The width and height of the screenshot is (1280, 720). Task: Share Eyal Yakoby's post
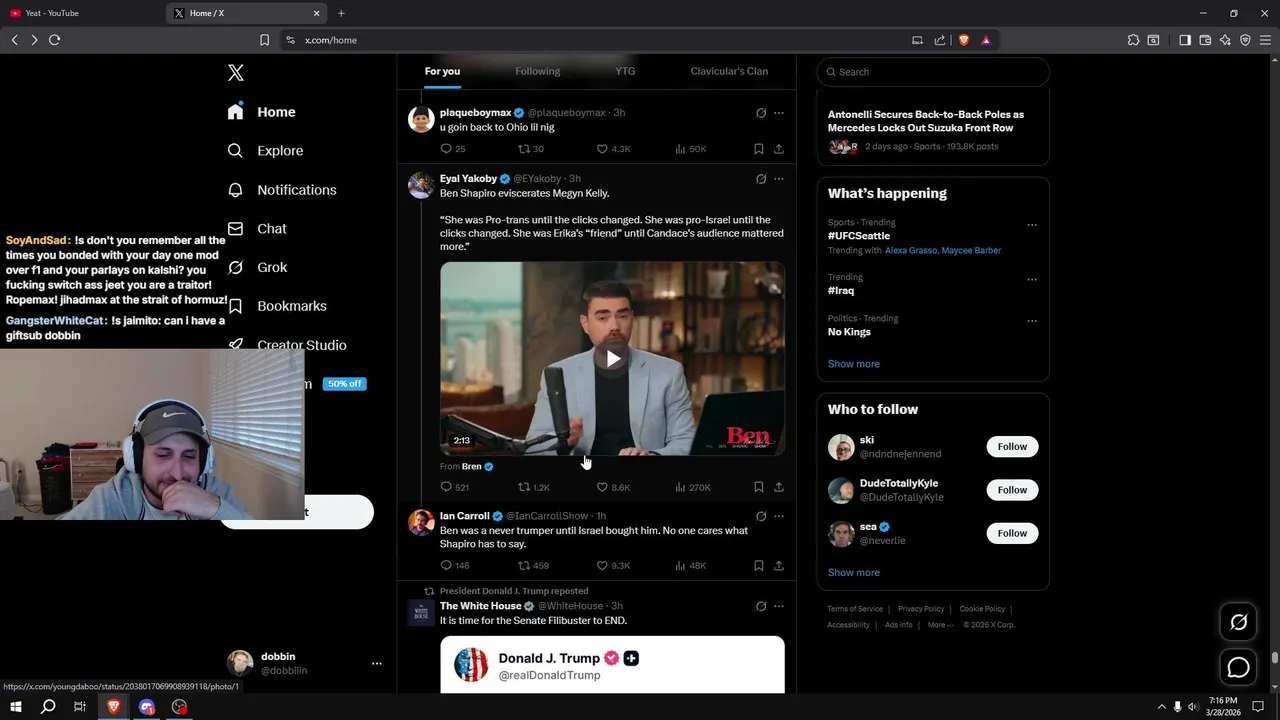click(x=778, y=487)
